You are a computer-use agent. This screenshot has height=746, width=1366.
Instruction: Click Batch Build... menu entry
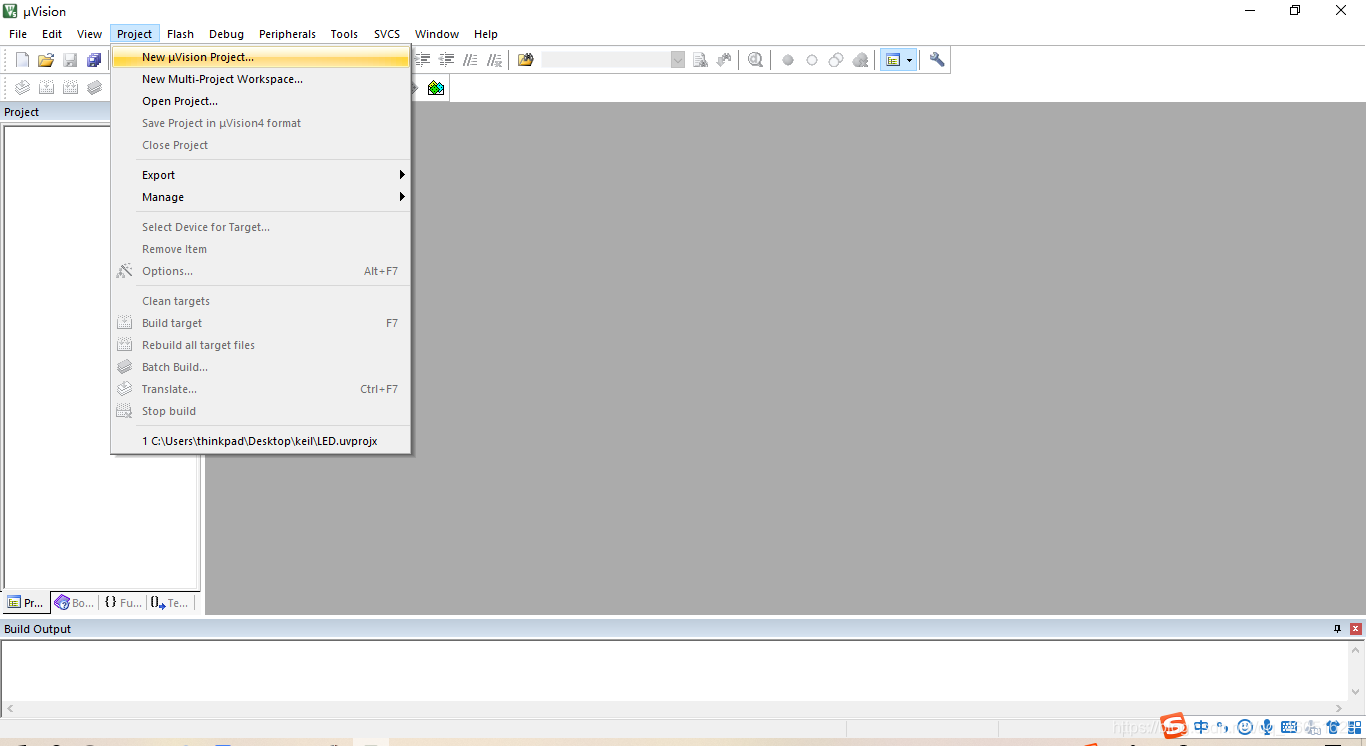point(261,367)
